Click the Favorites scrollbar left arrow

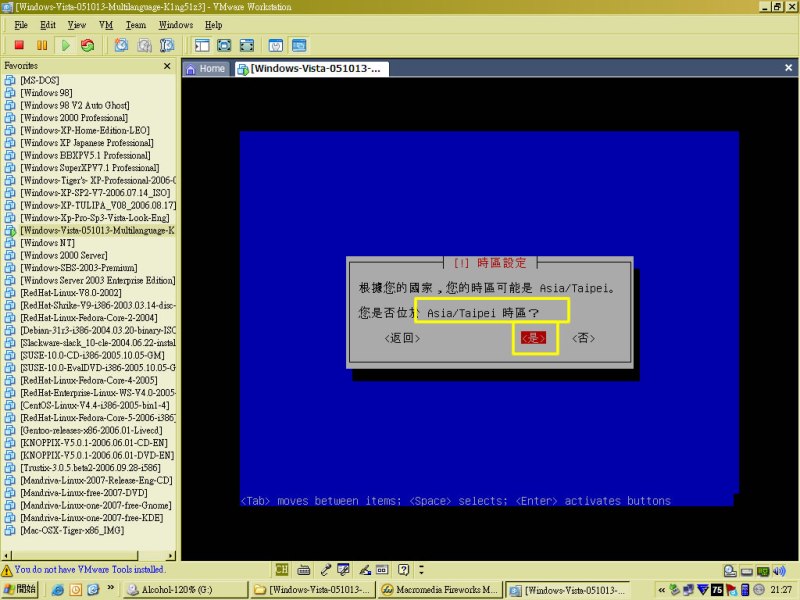coord(6,555)
